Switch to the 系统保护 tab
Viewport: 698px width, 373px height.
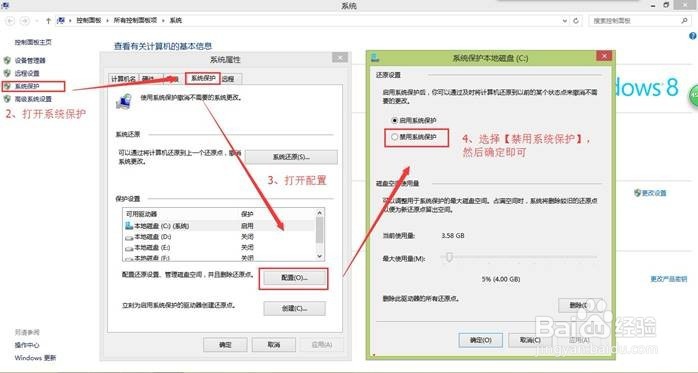pos(203,78)
